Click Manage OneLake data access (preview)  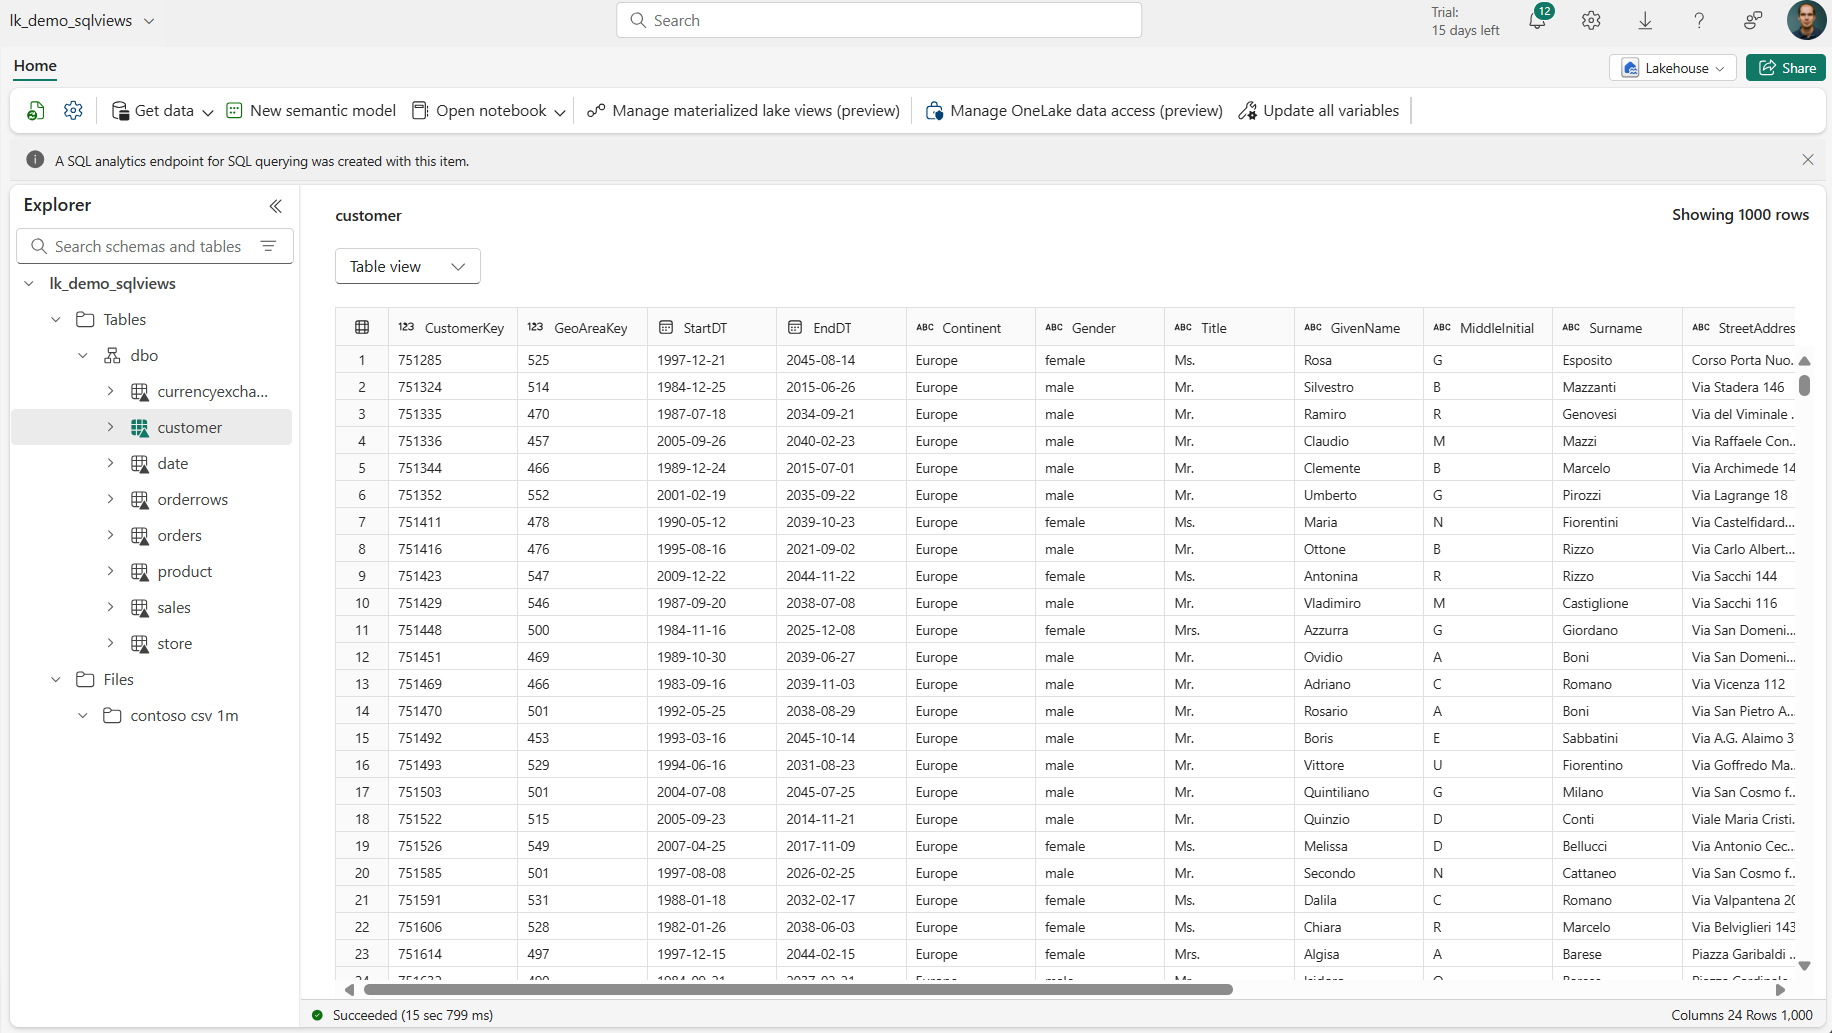[1073, 111]
